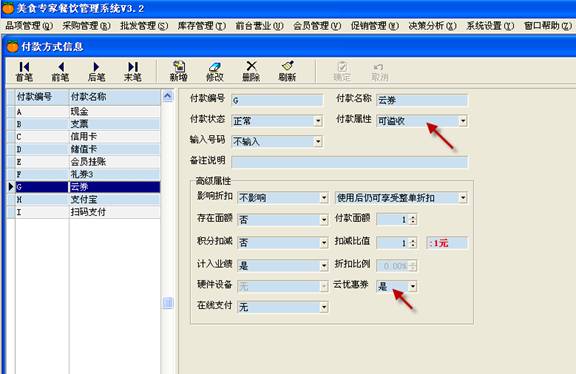
Task: Click the list scrollbar thumb
Action: pyautogui.click(x=168, y=303)
